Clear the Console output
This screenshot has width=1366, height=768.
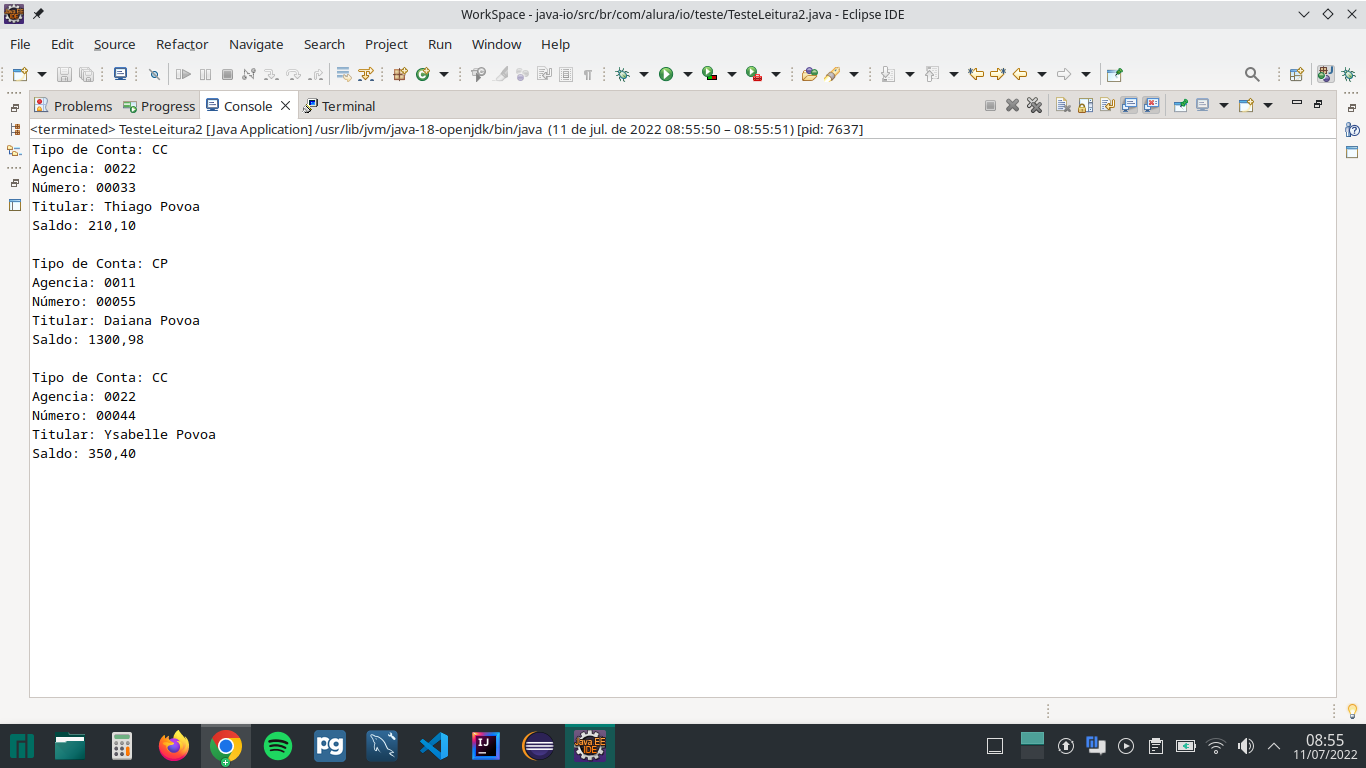tap(1063, 105)
